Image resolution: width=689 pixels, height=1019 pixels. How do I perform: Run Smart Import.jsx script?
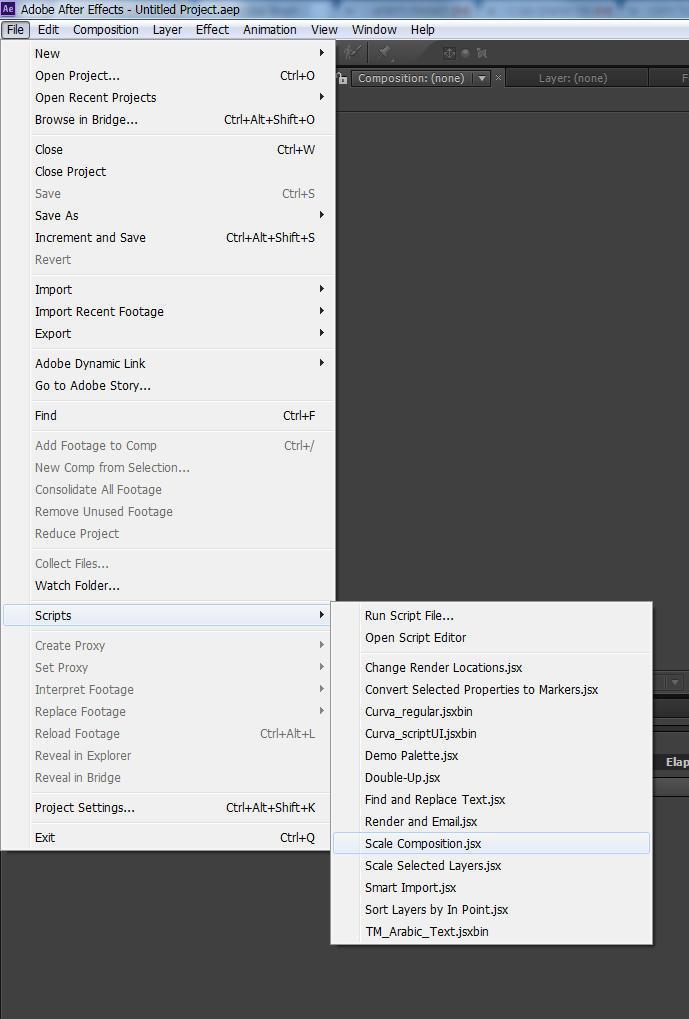491,888
